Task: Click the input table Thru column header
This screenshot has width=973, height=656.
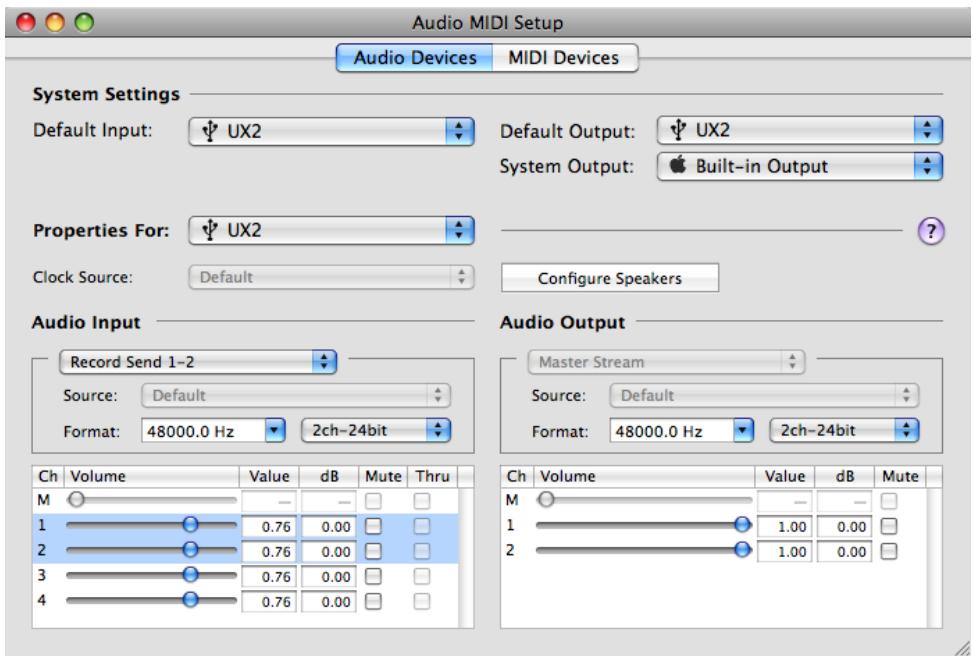Action: click(434, 477)
